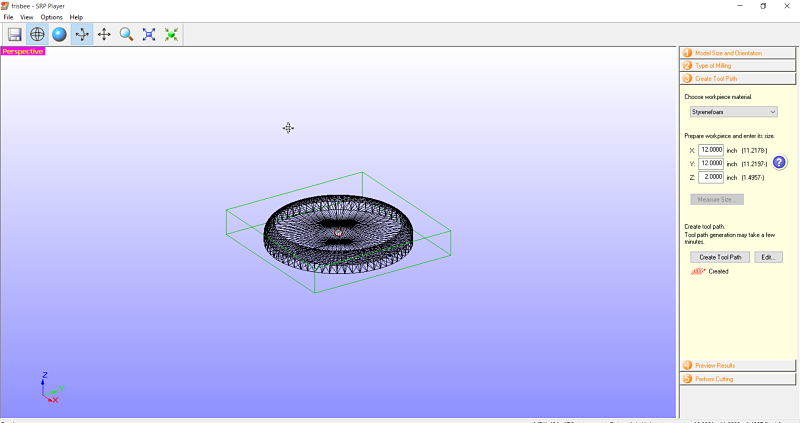
Task: Click the "(11.2178-)" minimum X size text
Action: (x=754, y=151)
